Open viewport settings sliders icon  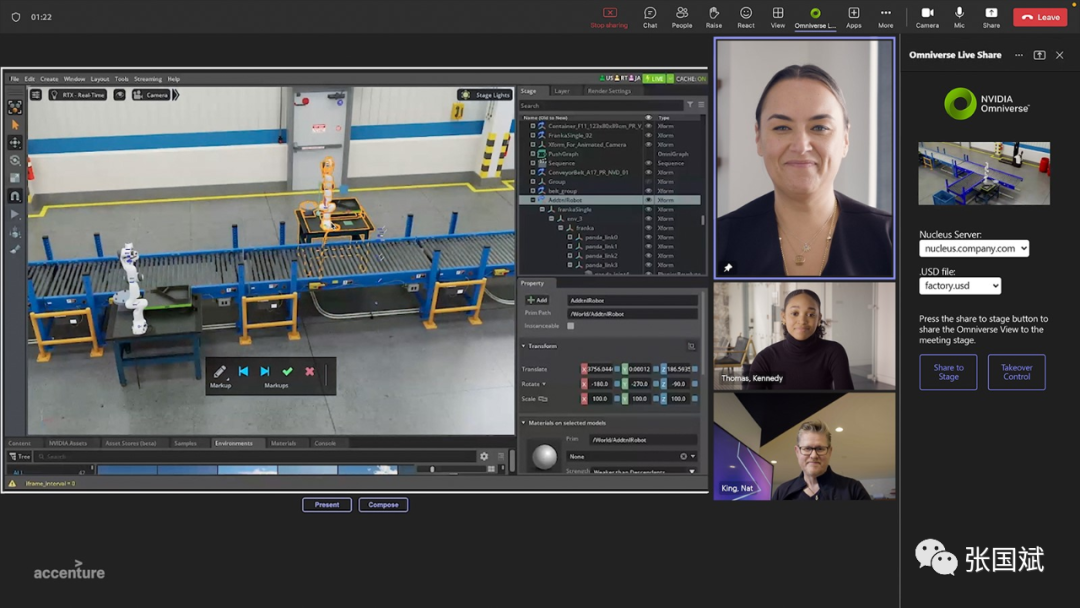[36, 95]
